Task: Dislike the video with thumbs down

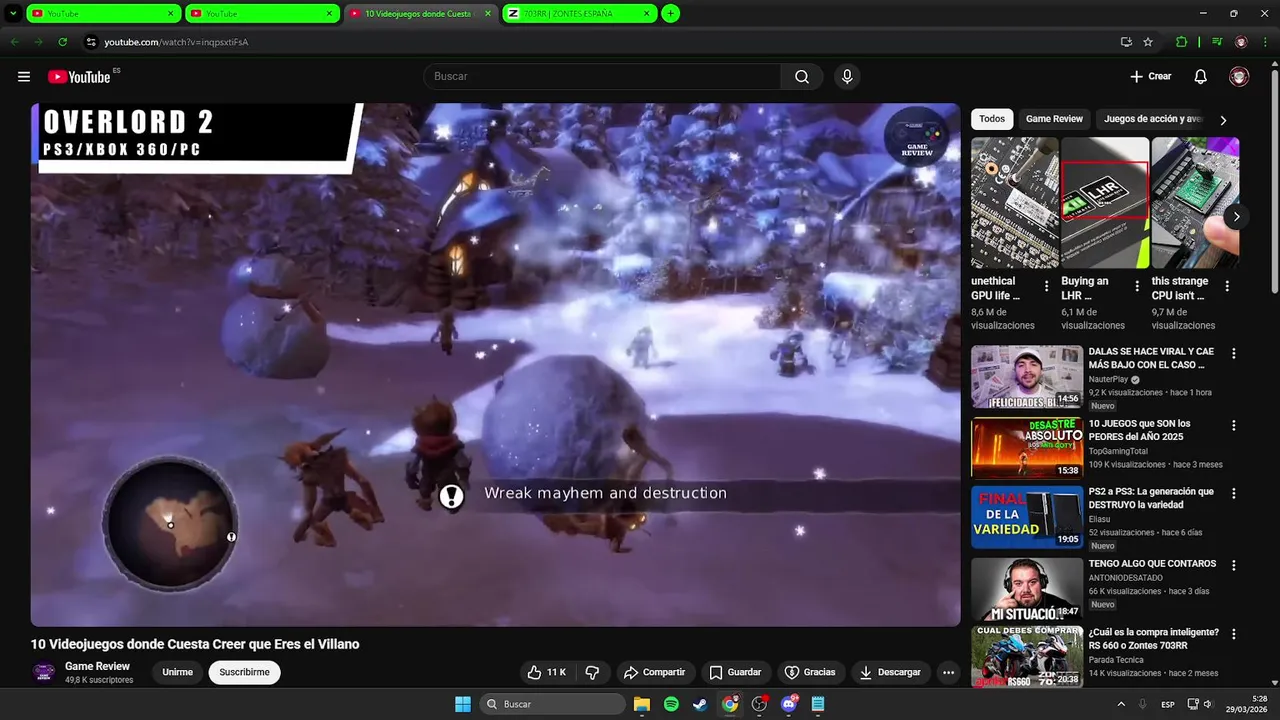Action: [592, 672]
